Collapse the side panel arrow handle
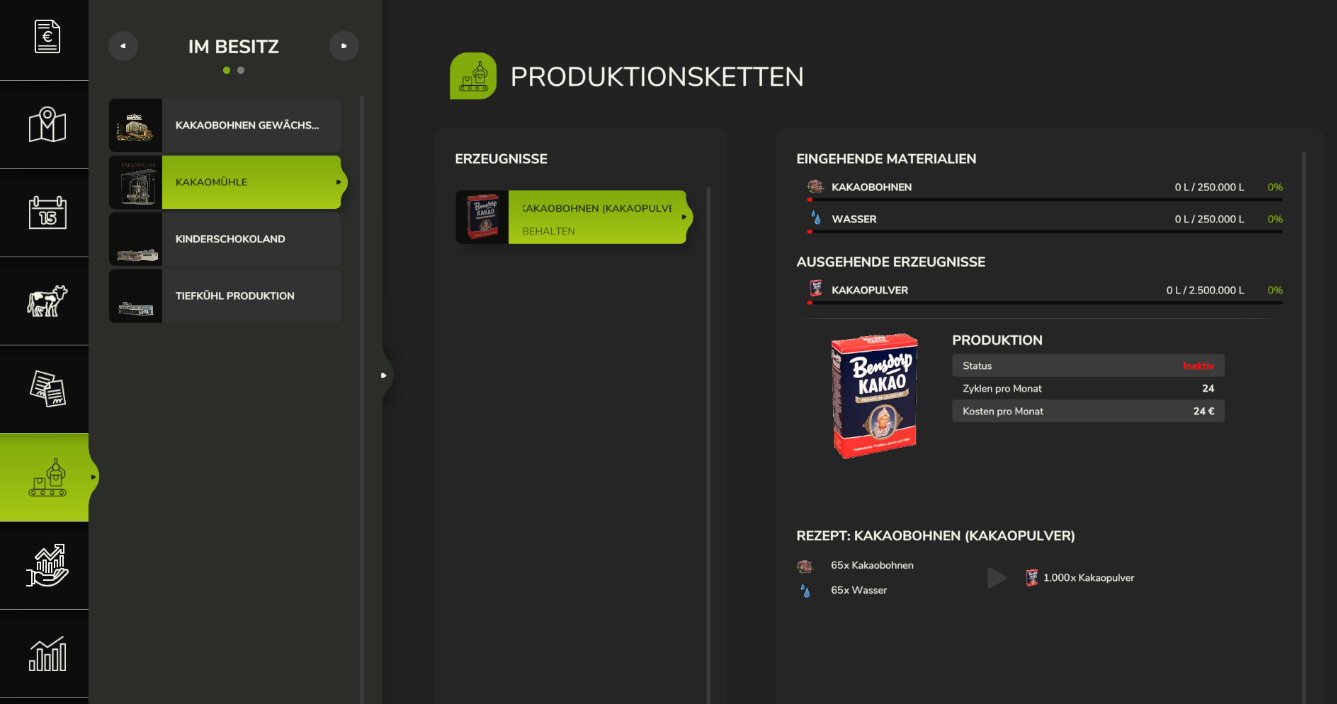Viewport: 1337px width, 704px height. click(x=384, y=375)
